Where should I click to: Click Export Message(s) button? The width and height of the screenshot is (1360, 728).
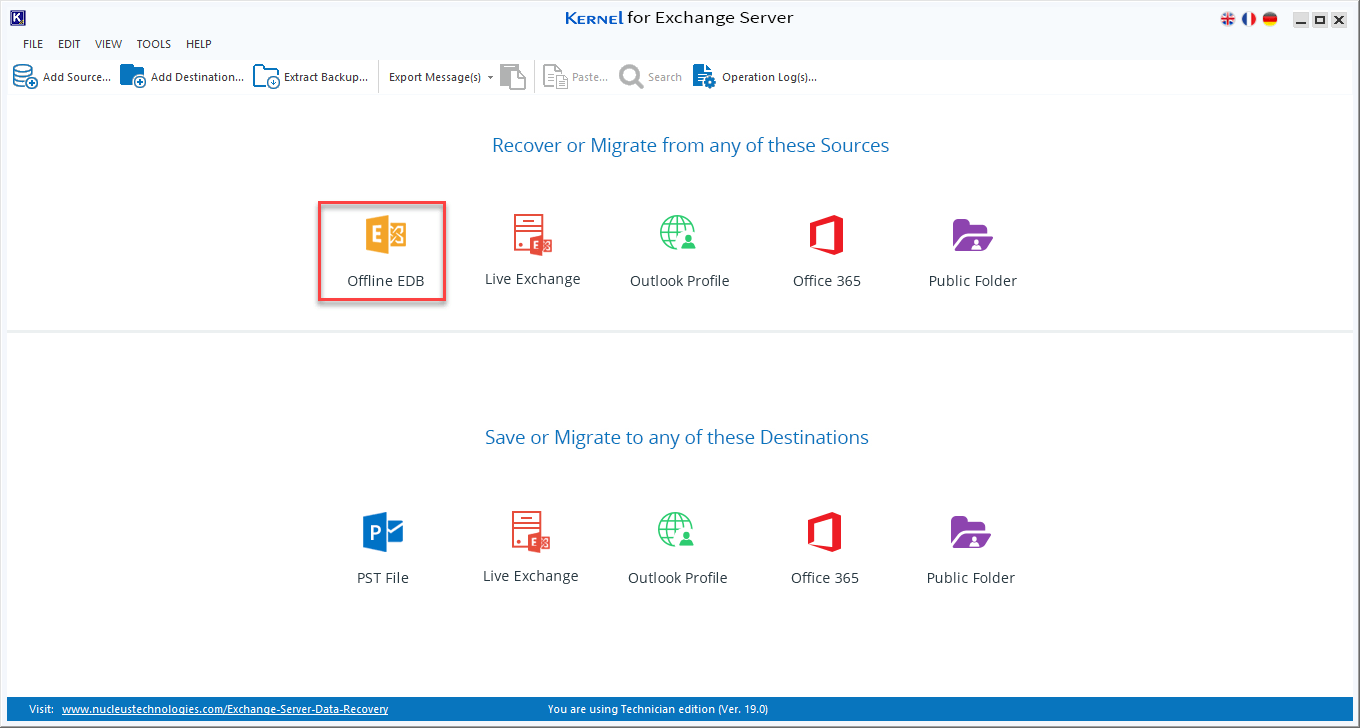[435, 77]
